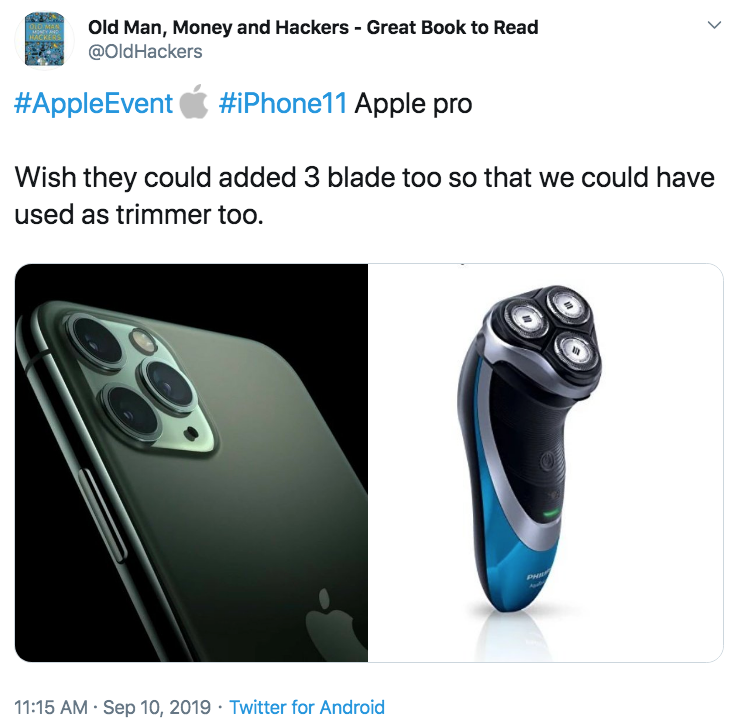Click the grey Apple logo emoji
732x728 pixels.
(194, 102)
